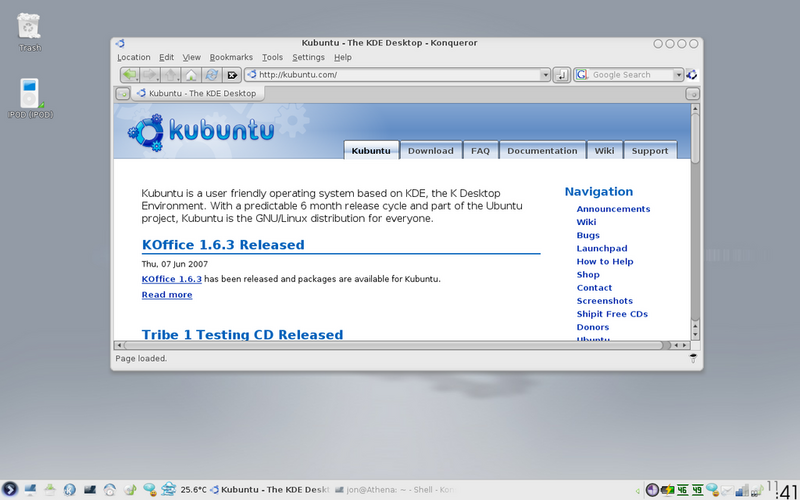800x500 pixels.
Task: Open the Support site tab
Action: click(650, 151)
